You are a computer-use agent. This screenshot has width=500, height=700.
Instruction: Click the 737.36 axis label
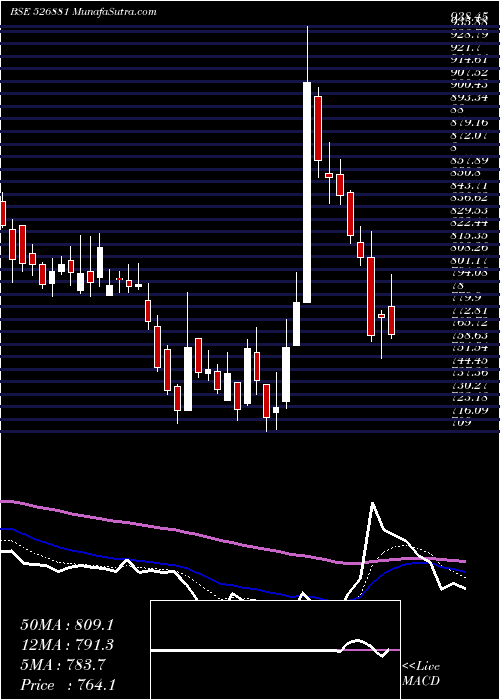pyautogui.click(x=469, y=372)
